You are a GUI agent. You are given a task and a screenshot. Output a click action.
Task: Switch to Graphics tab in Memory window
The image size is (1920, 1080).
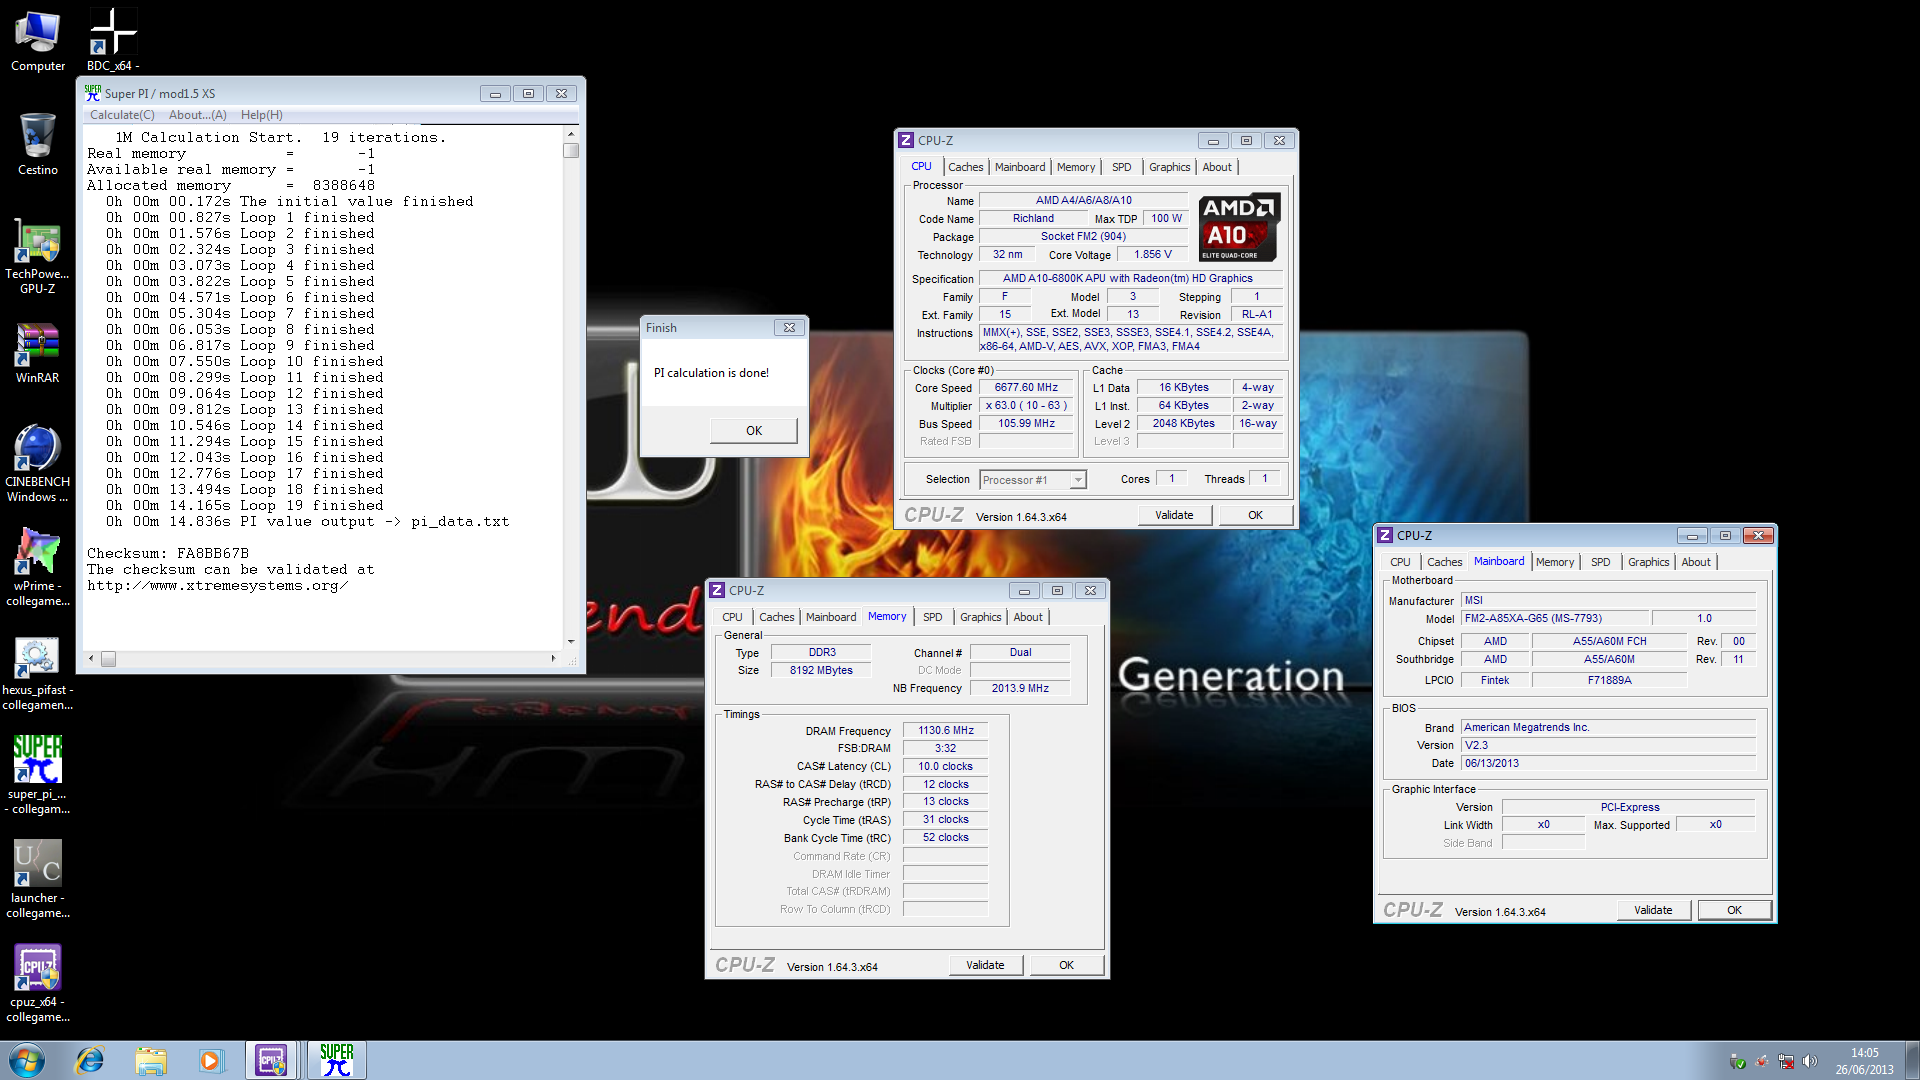point(980,617)
